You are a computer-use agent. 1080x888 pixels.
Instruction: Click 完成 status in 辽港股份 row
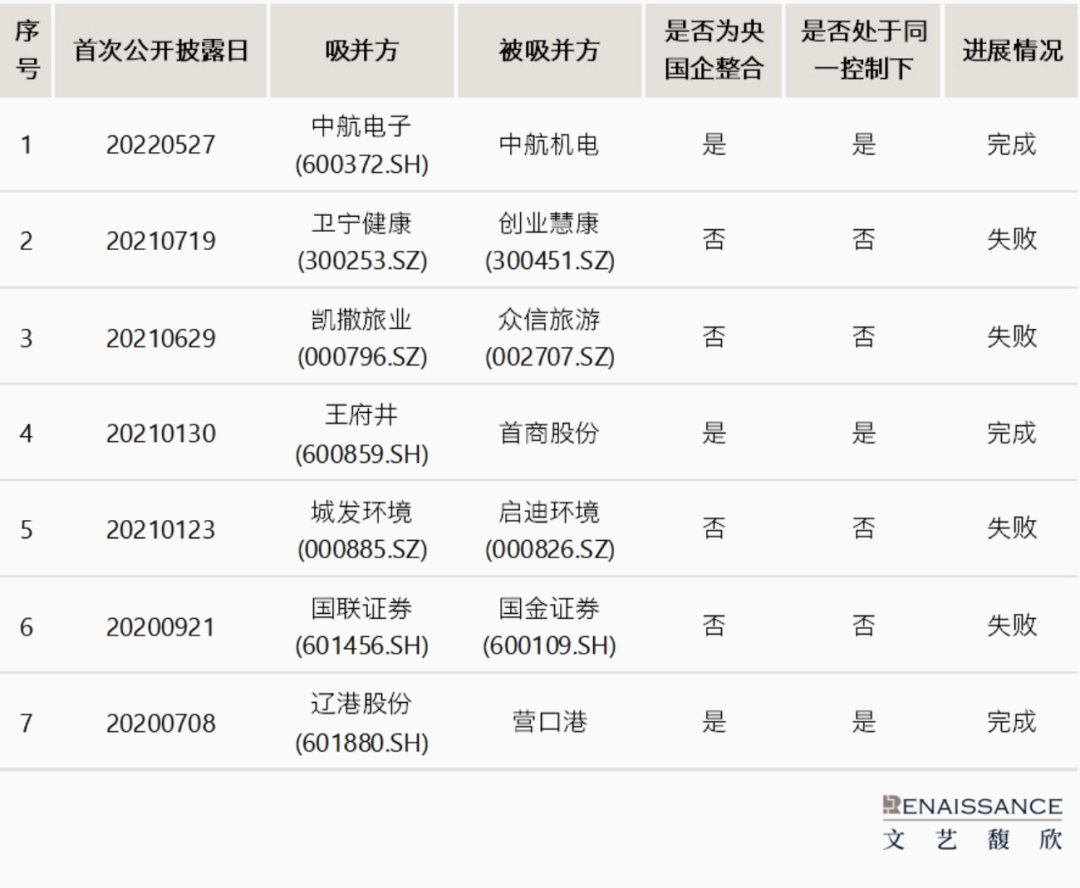coord(1011,721)
